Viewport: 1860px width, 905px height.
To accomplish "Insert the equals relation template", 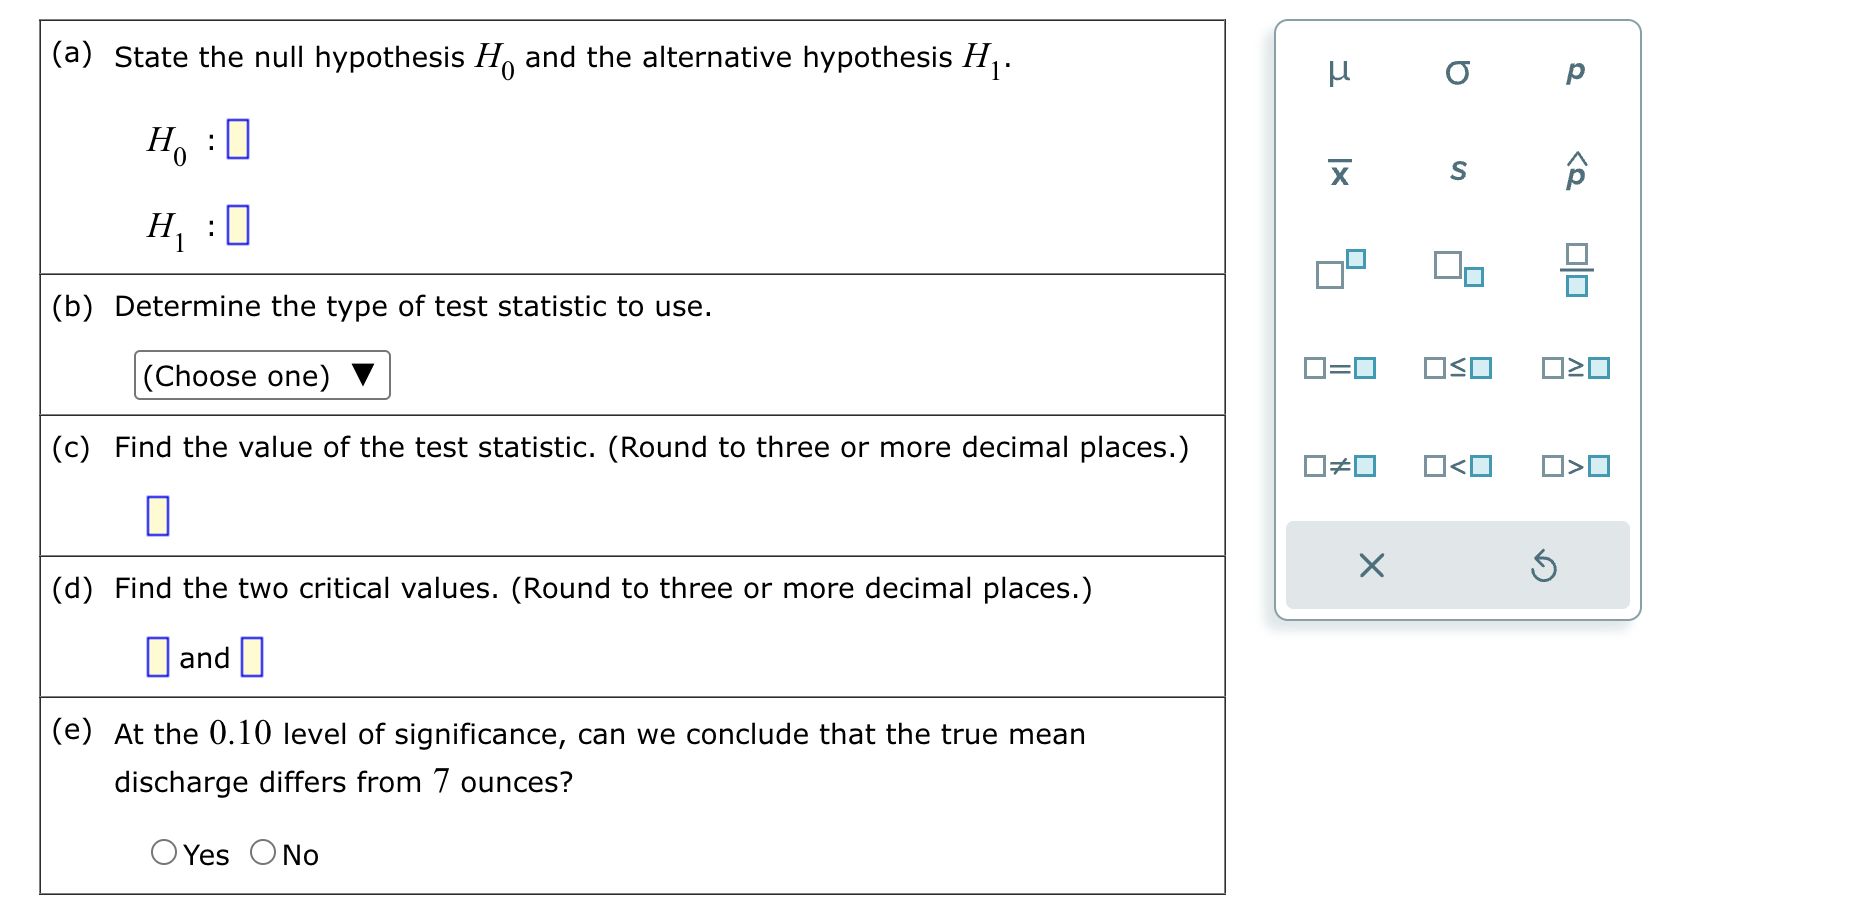I will pos(1340,368).
